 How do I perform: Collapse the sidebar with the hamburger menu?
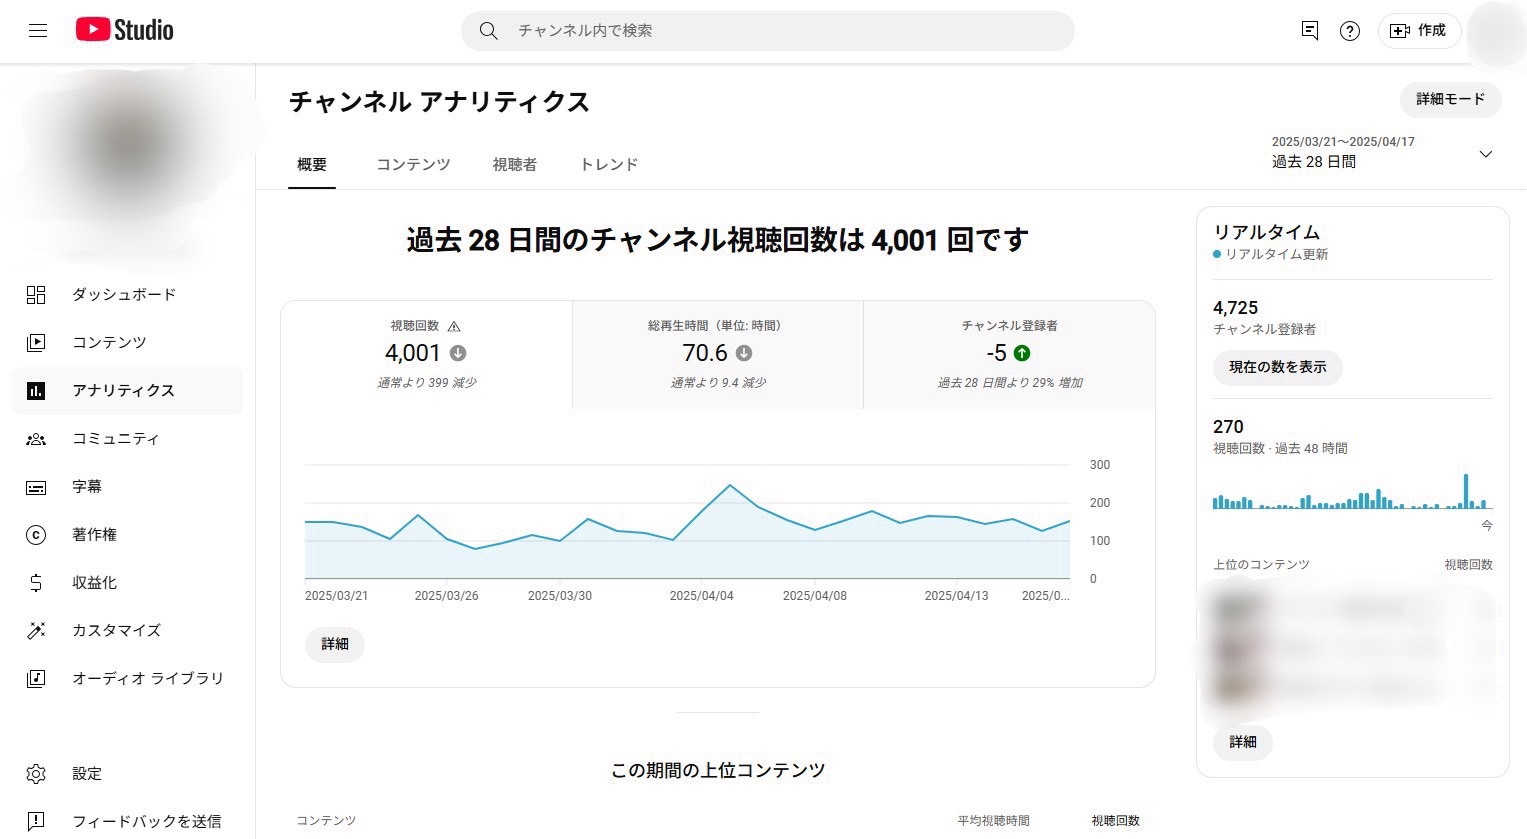tap(37, 30)
